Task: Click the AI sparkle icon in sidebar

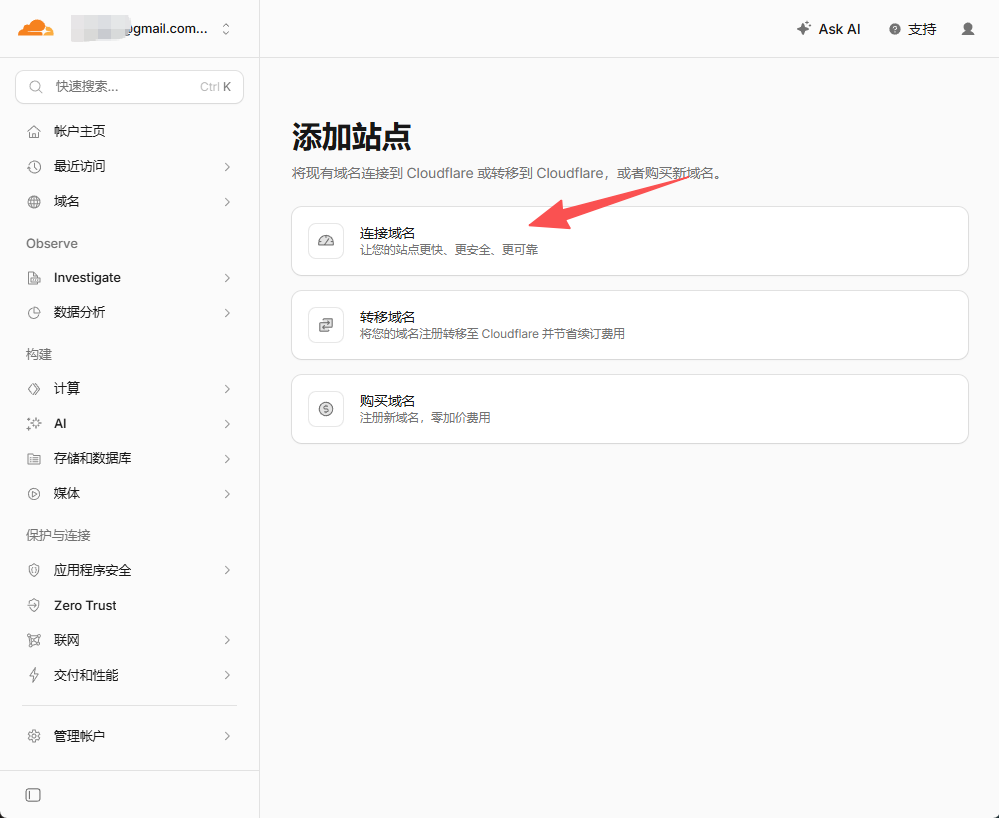Action: (34, 424)
